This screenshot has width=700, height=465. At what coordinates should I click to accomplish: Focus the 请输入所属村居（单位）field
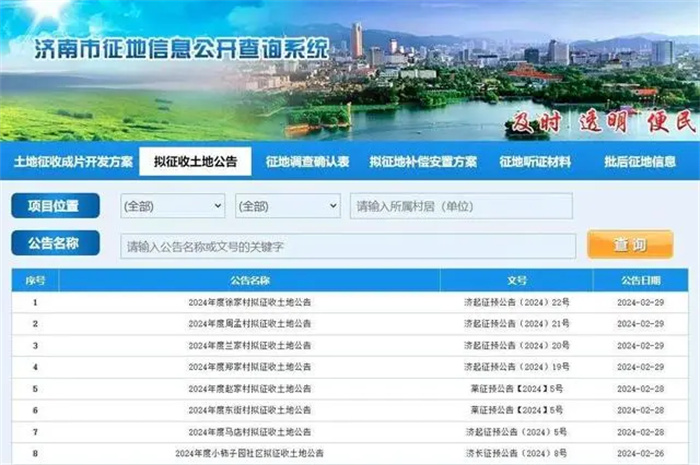pos(461,206)
